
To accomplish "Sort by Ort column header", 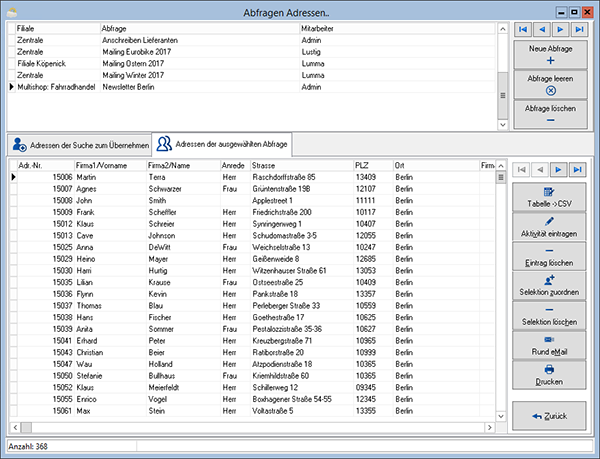I will [x=436, y=165].
